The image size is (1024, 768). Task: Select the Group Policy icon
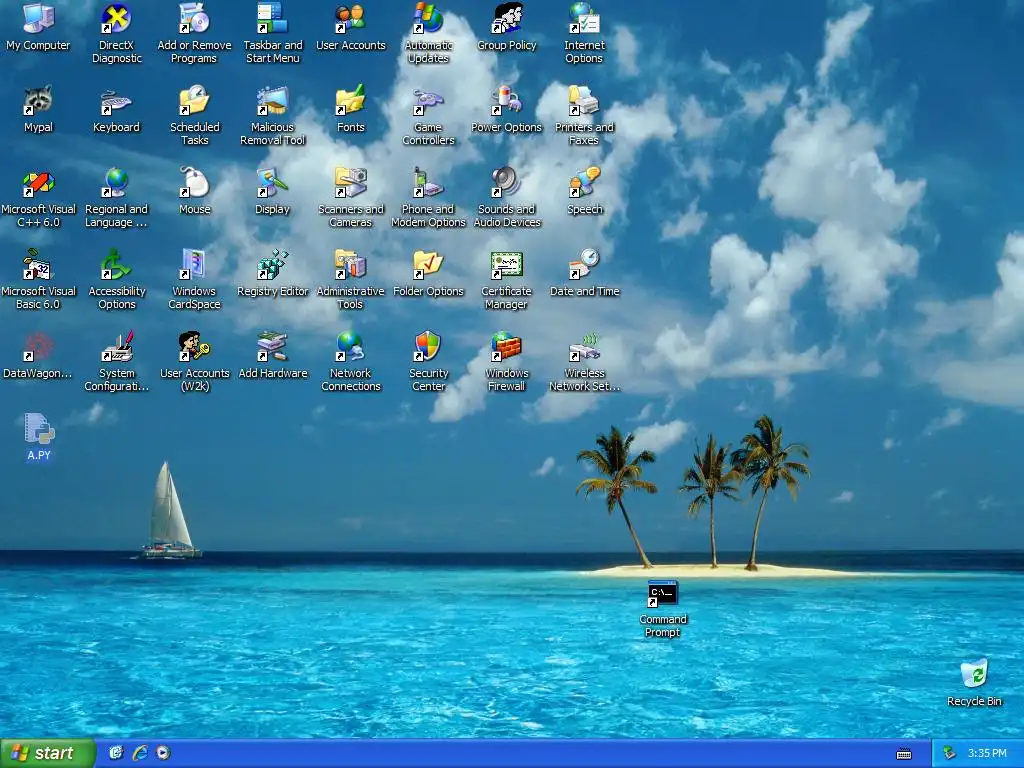[506, 19]
